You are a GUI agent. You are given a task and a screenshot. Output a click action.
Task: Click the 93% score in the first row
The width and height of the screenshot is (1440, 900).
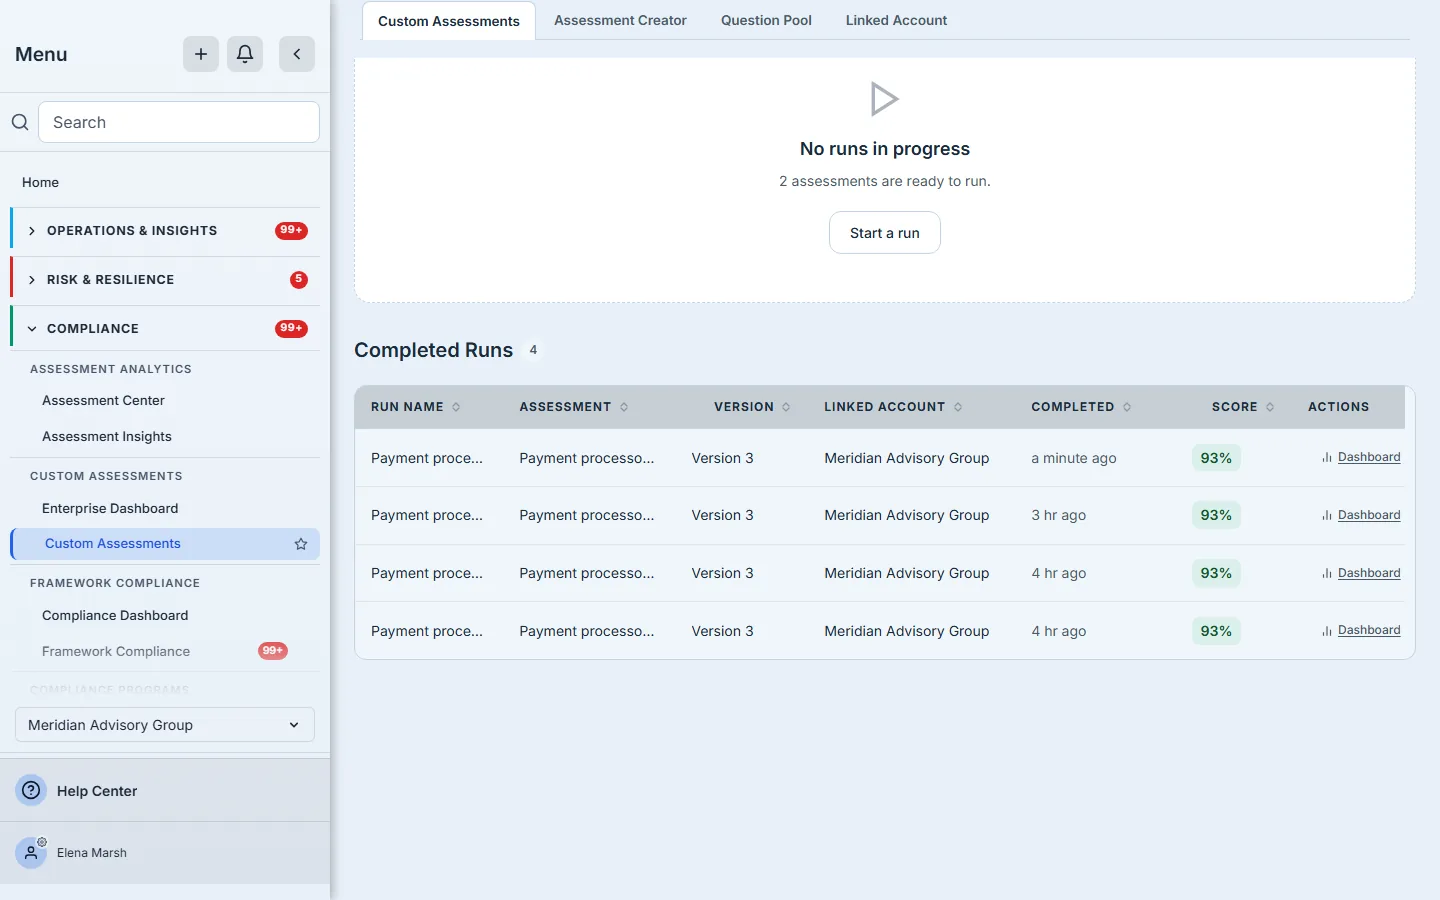pos(1216,458)
